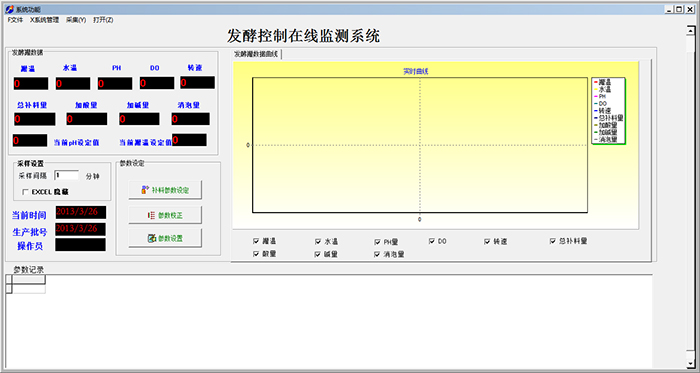Click the 加酸量 value display box
The width and height of the screenshot is (700, 373).
(87, 119)
